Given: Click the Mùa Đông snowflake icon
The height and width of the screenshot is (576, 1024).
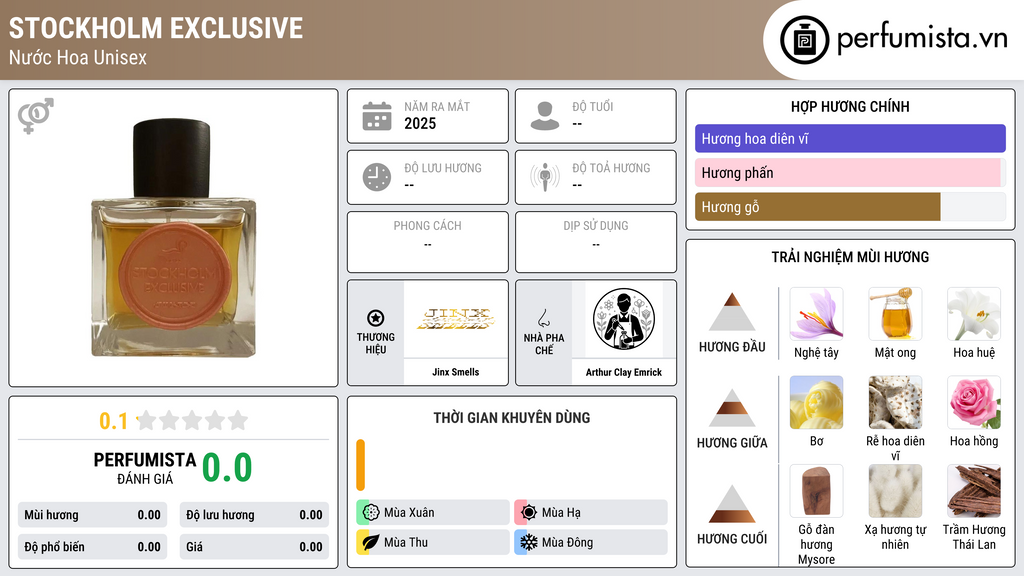Looking at the screenshot, I should pyautogui.click(x=529, y=542).
